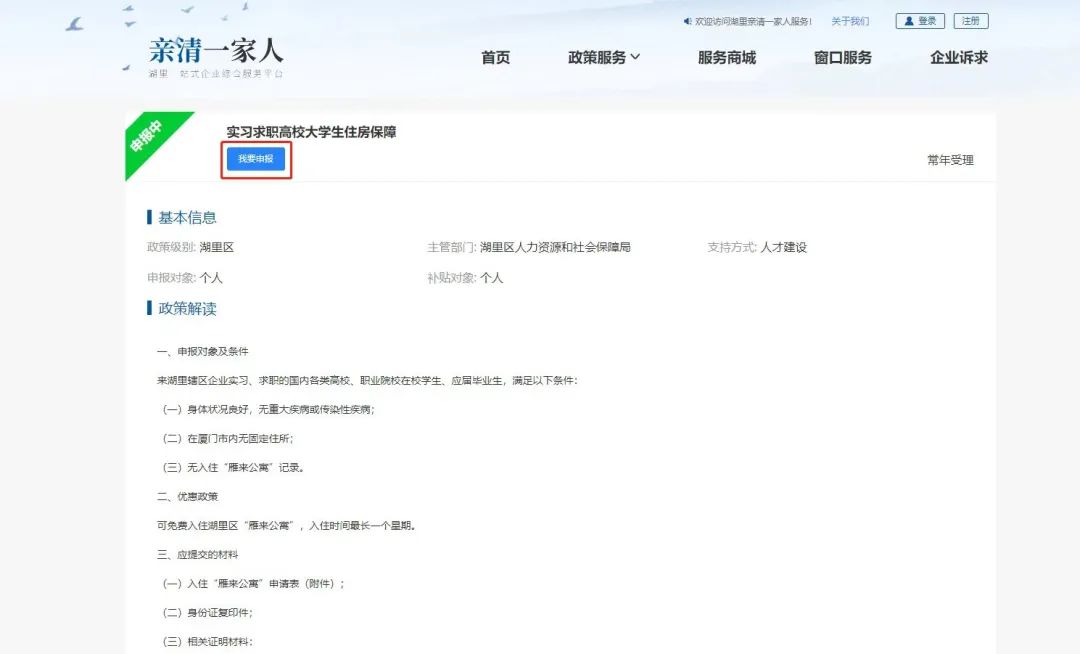1080x654 pixels.
Task: Click line （三）相关证明材料
Action: point(207,642)
